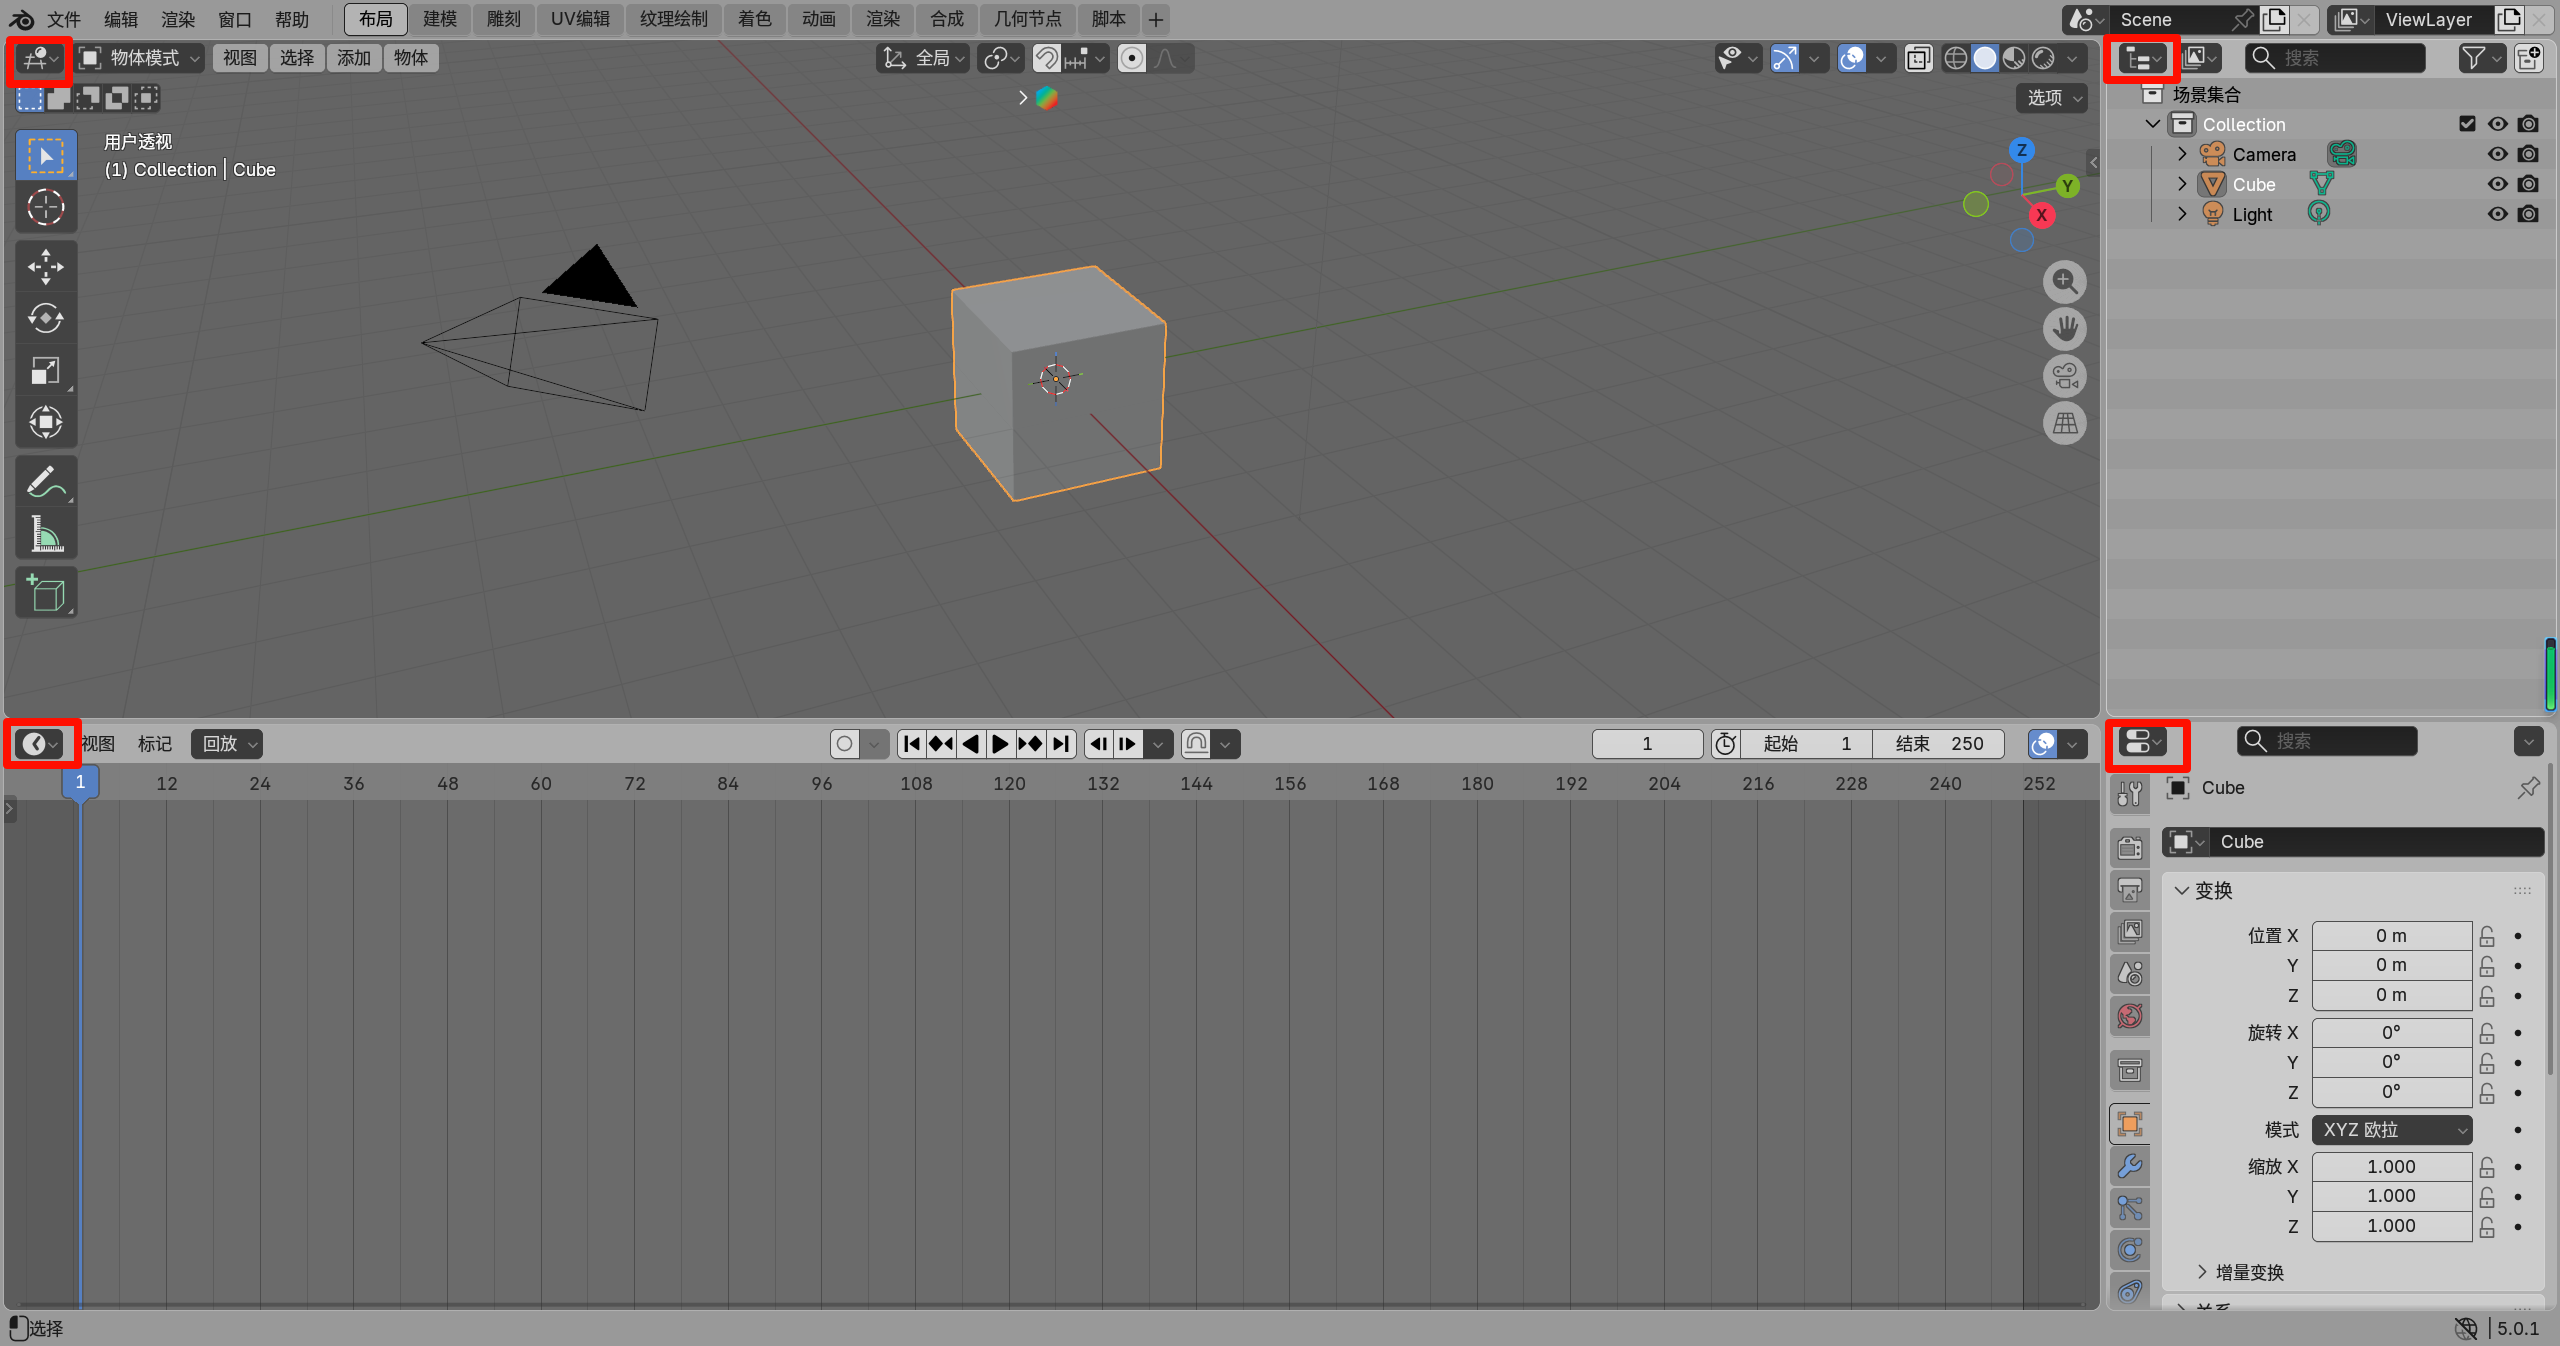Uncheck the Collection exclude checkbox

[x=2467, y=124]
